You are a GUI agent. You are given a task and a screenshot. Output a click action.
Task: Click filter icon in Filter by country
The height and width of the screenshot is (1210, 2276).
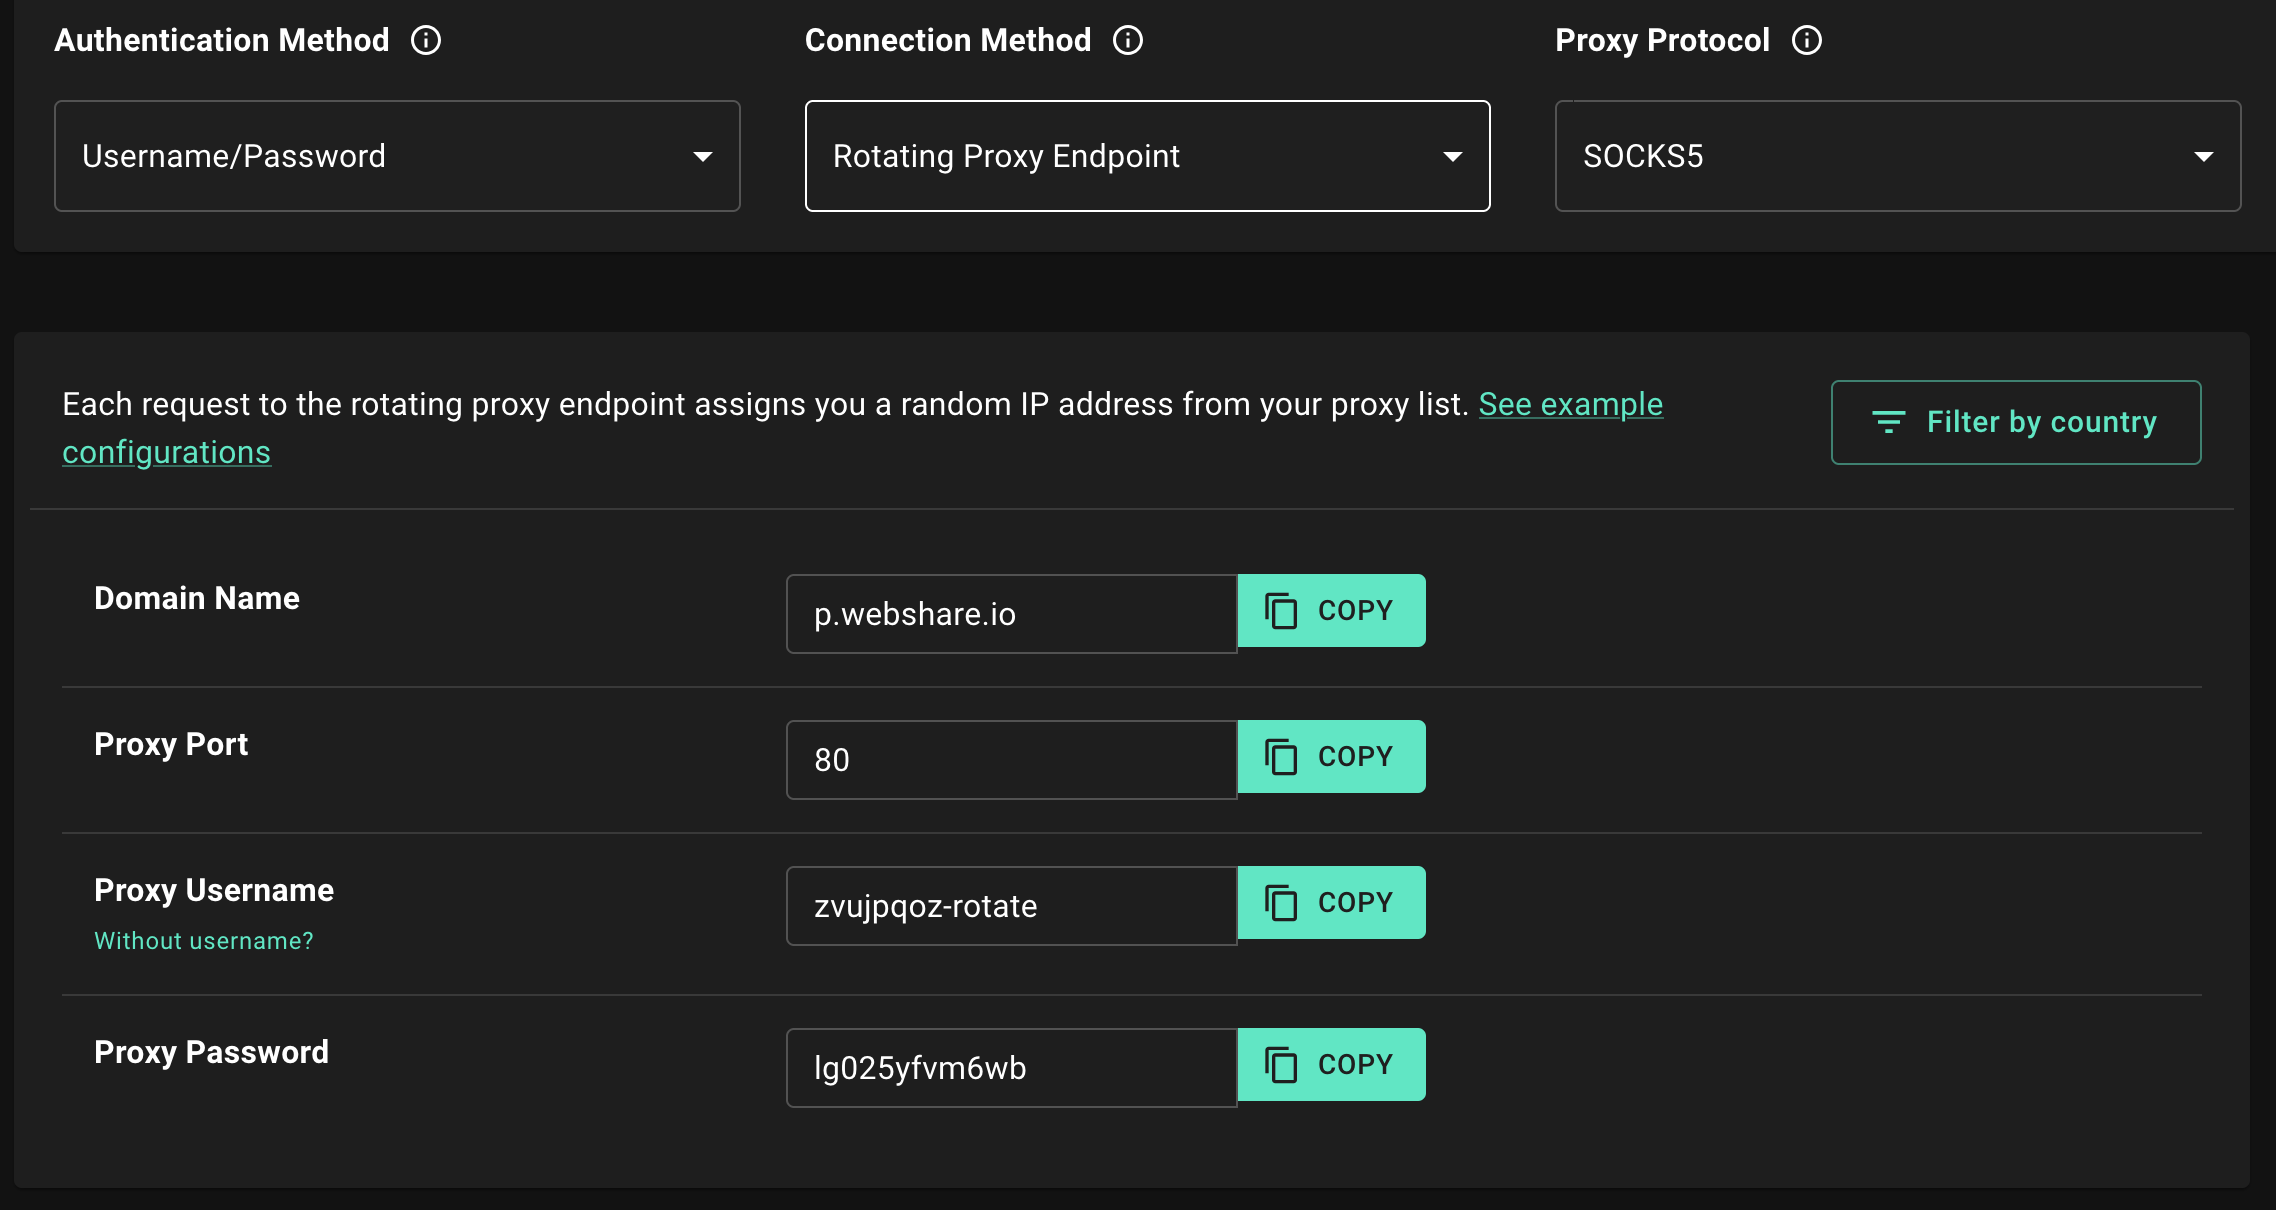pyautogui.click(x=1888, y=422)
